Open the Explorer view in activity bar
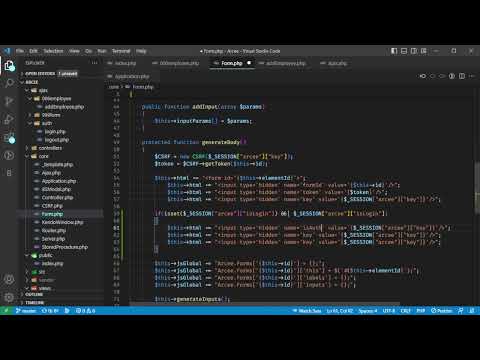 9,65
